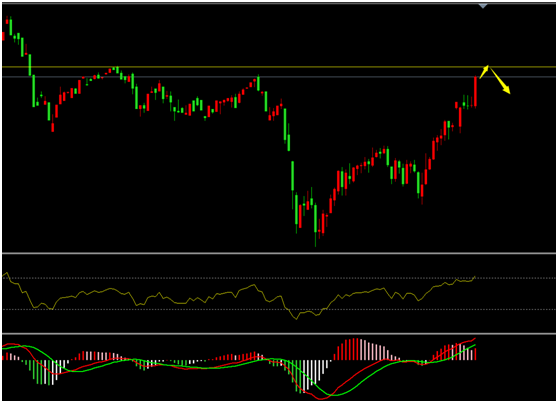
Task: Click the latest tall red candlestick
Action: [475, 91]
